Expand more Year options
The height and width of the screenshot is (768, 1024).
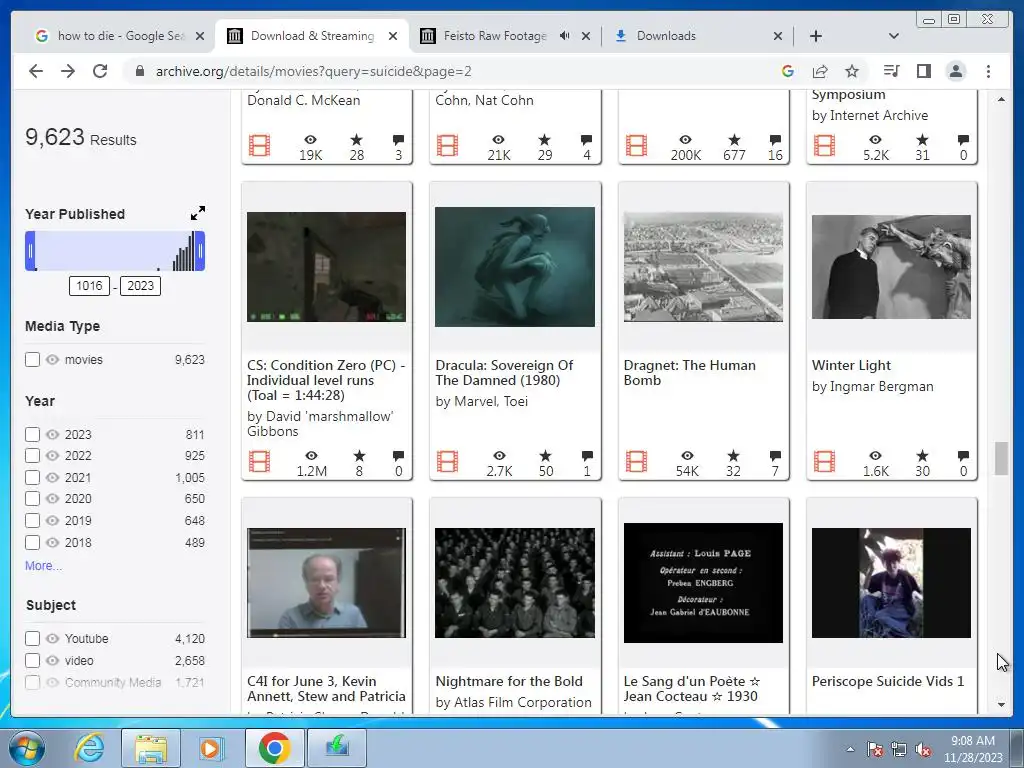point(43,566)
